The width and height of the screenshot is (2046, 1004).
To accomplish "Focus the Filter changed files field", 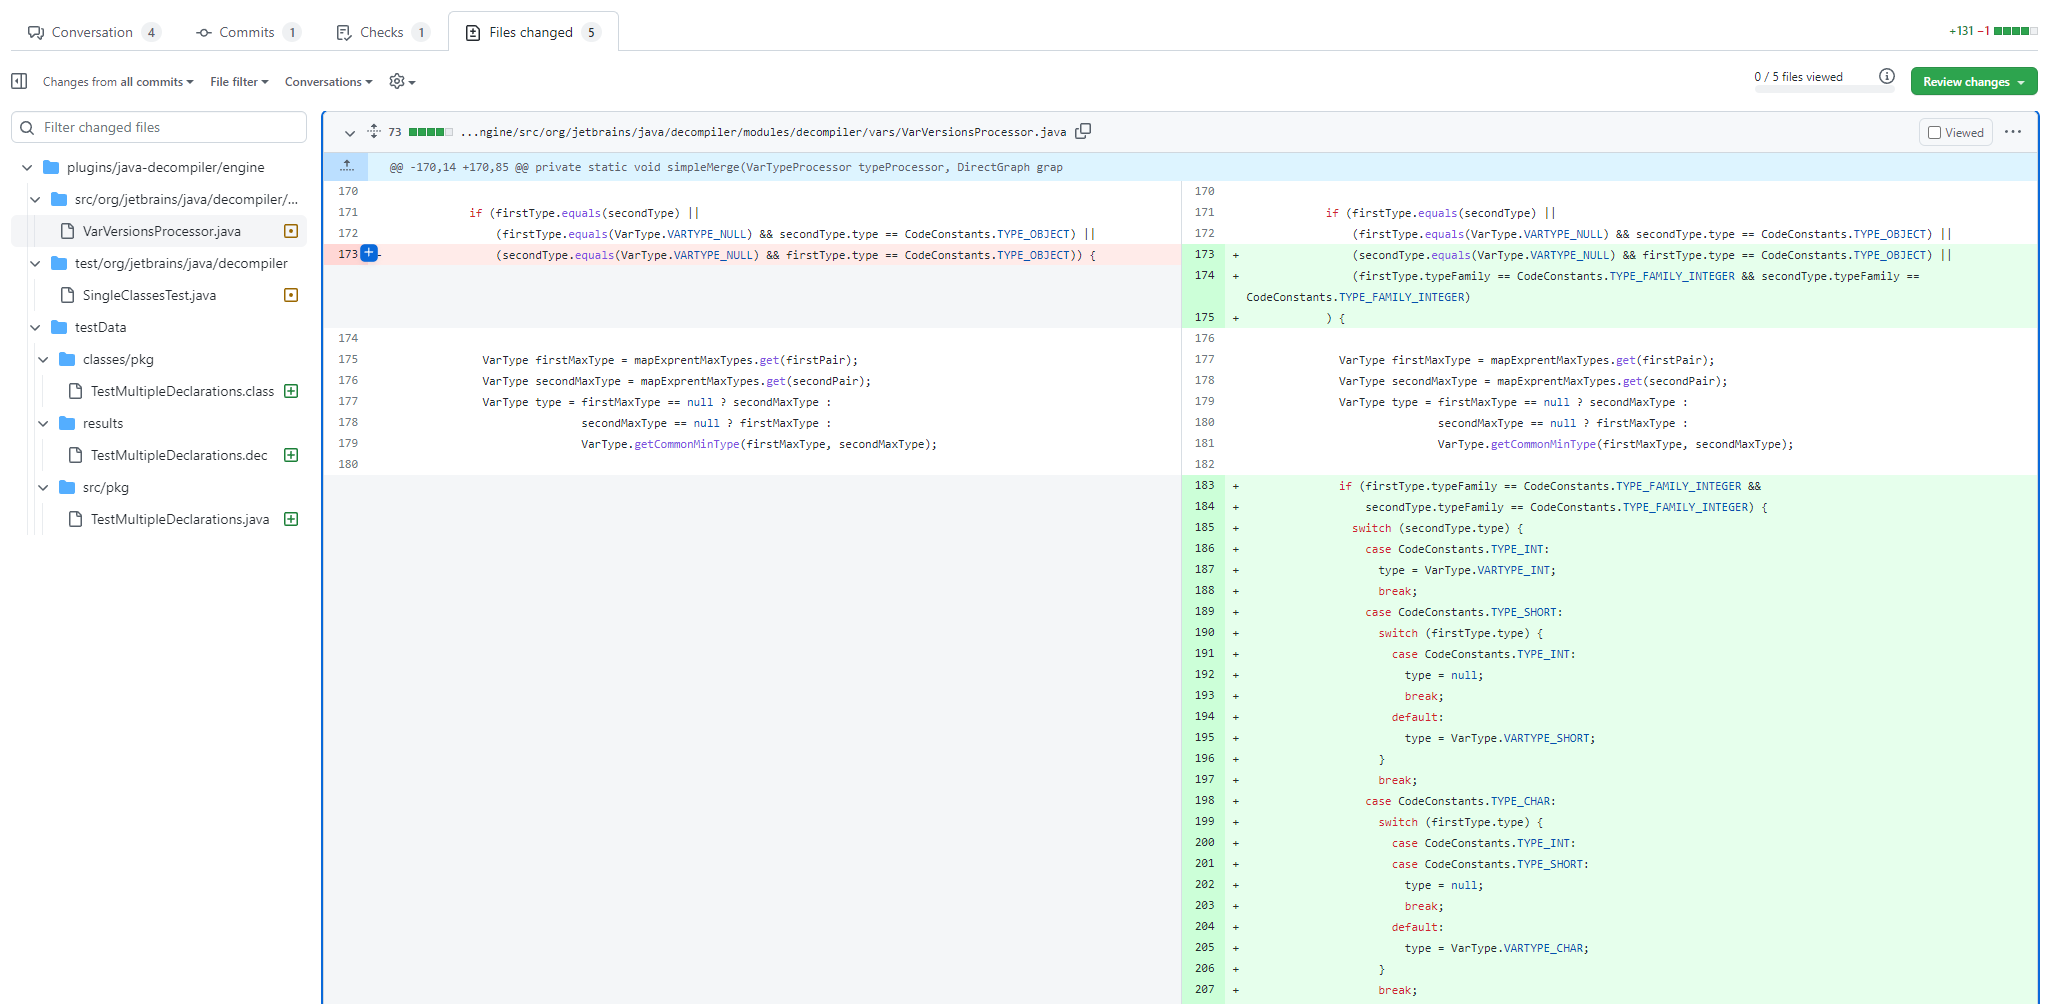I will [159, 127].
